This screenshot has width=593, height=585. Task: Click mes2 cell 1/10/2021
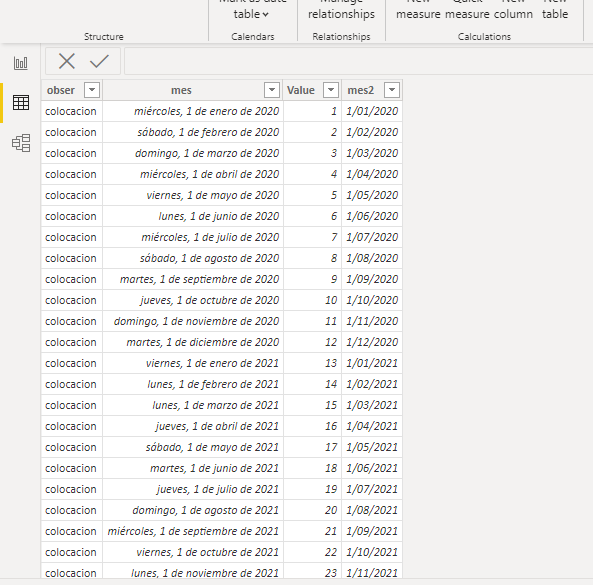pyautogui.click(x=372, y=552)
